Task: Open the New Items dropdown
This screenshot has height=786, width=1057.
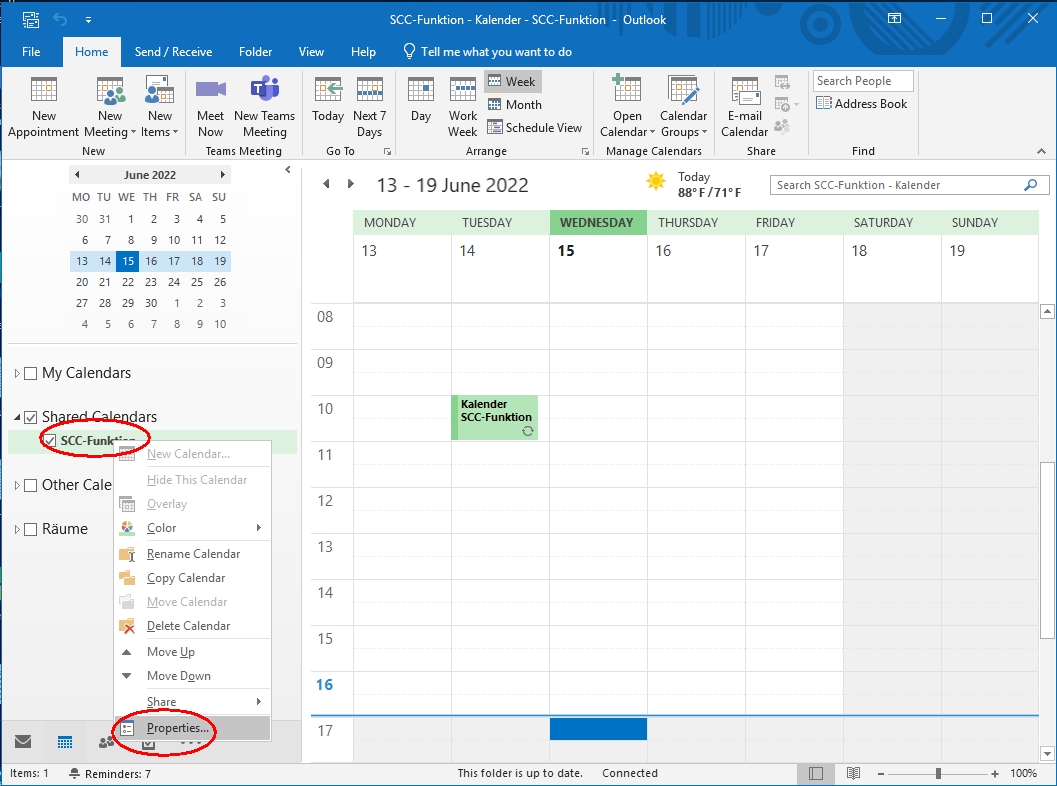Action: (x=159, y=106)
